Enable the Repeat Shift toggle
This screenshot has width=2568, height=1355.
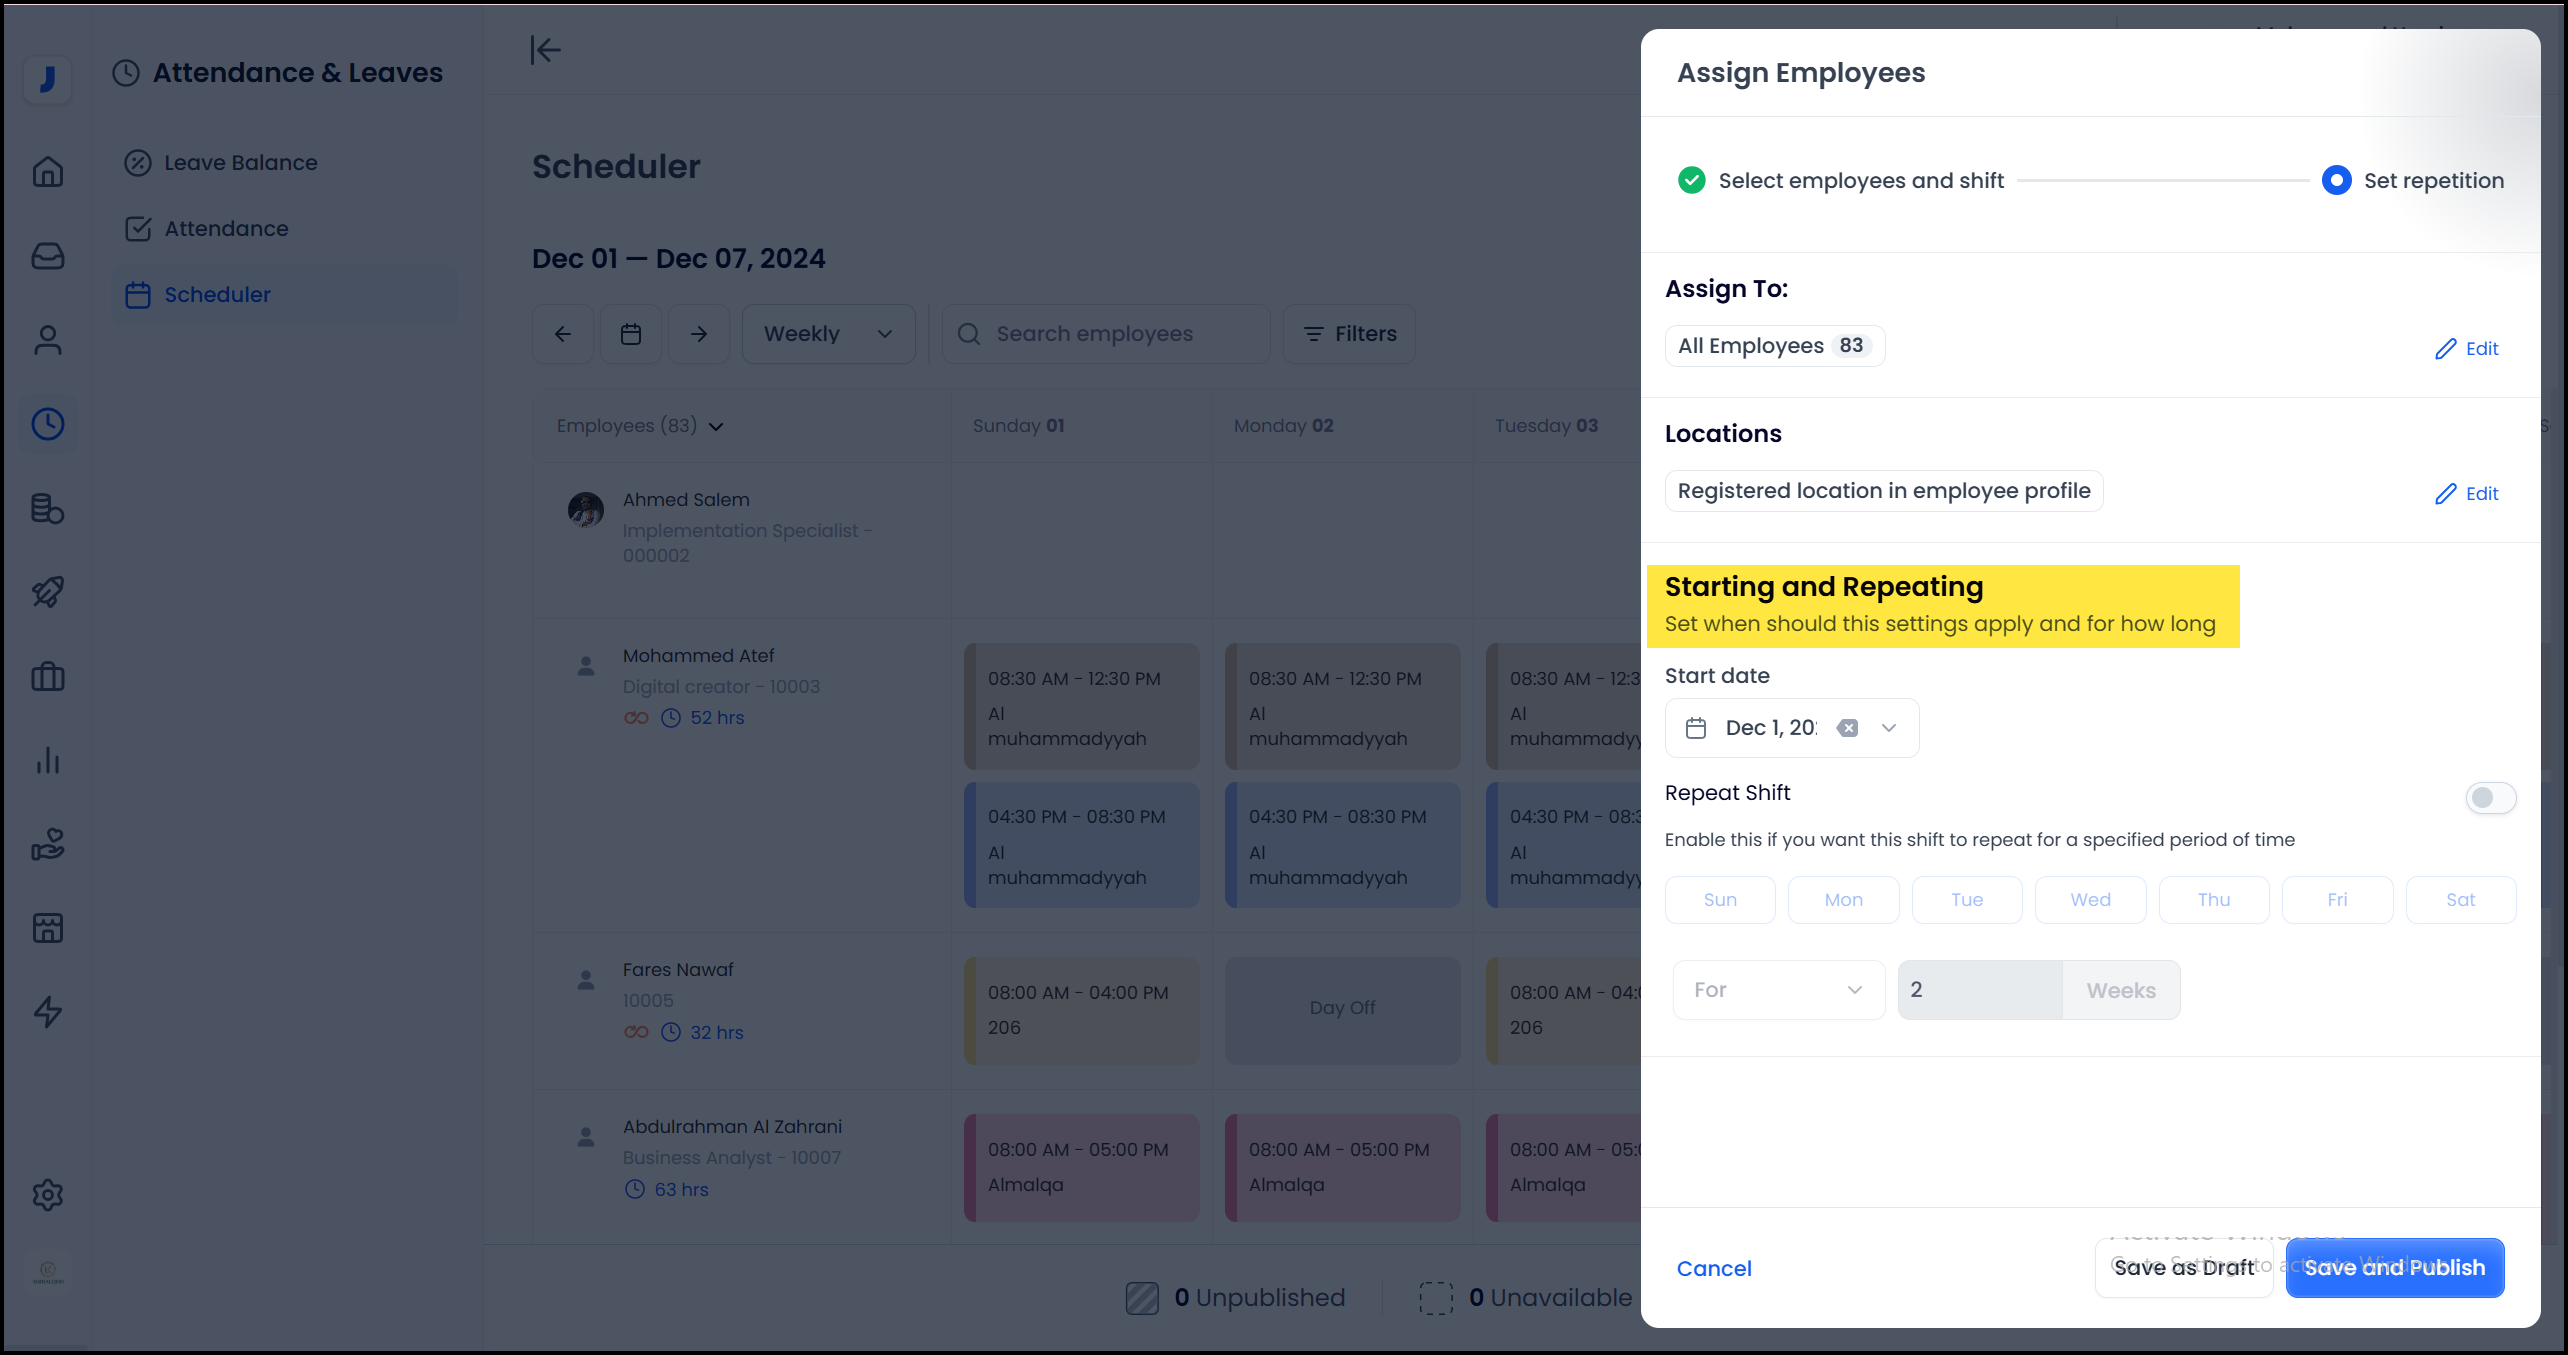tap(2490, 797)
